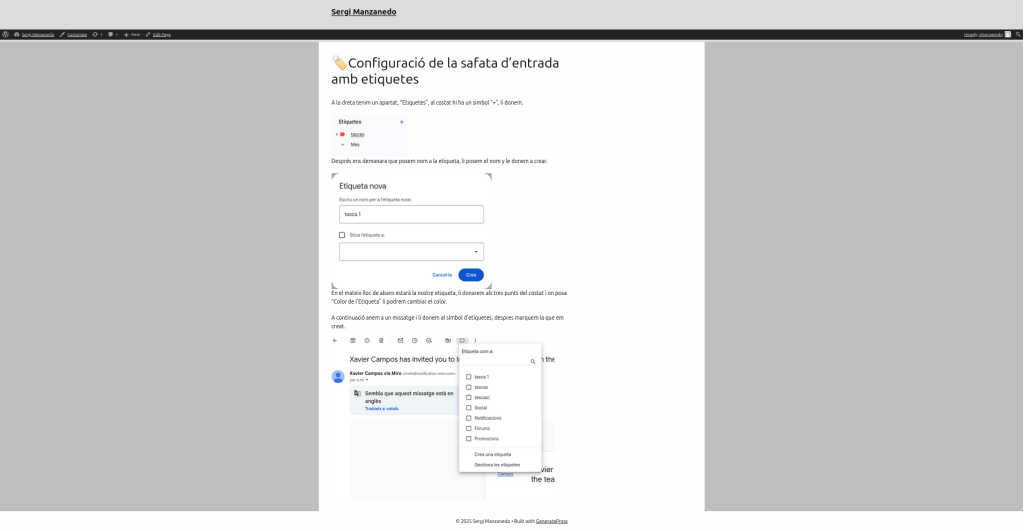Click the trash icon in the email toolbar

[381, 341]
